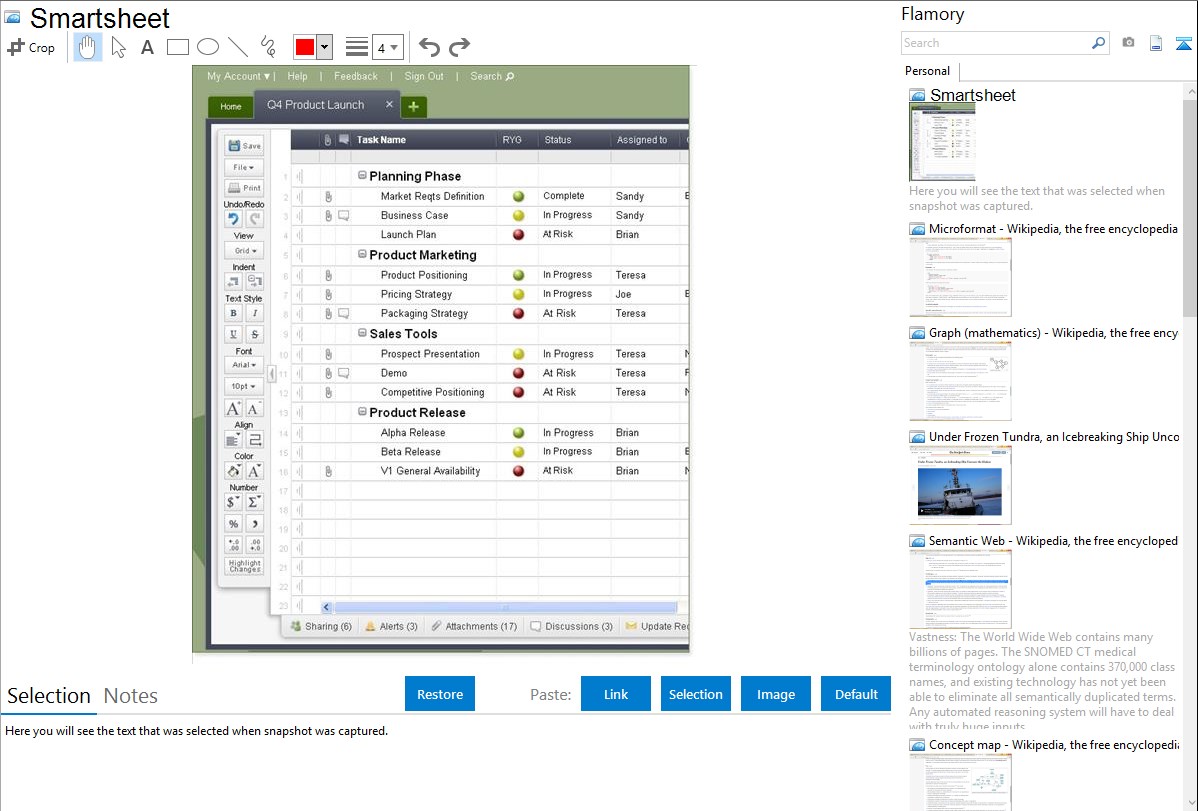Click the indent icon under Indent
This screenshot has height=811, width=1198.
pyautogui.click(x=254, y=281)
